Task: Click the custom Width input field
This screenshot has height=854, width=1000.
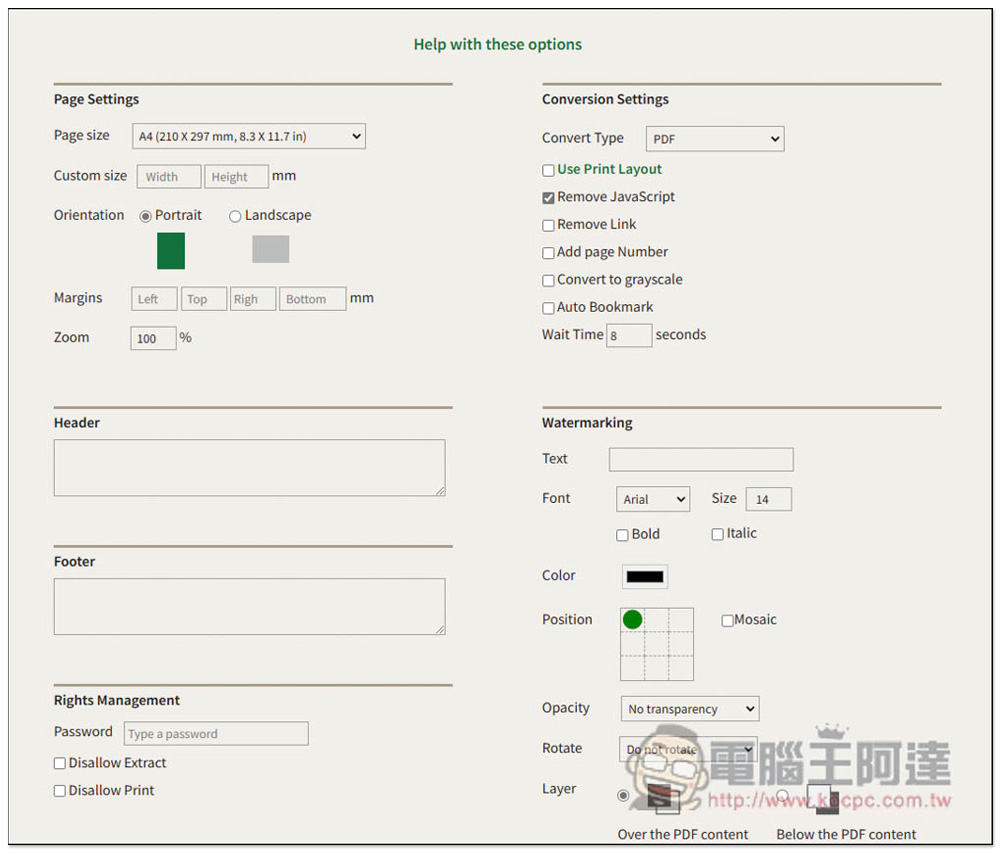Action: pos(169,177)
